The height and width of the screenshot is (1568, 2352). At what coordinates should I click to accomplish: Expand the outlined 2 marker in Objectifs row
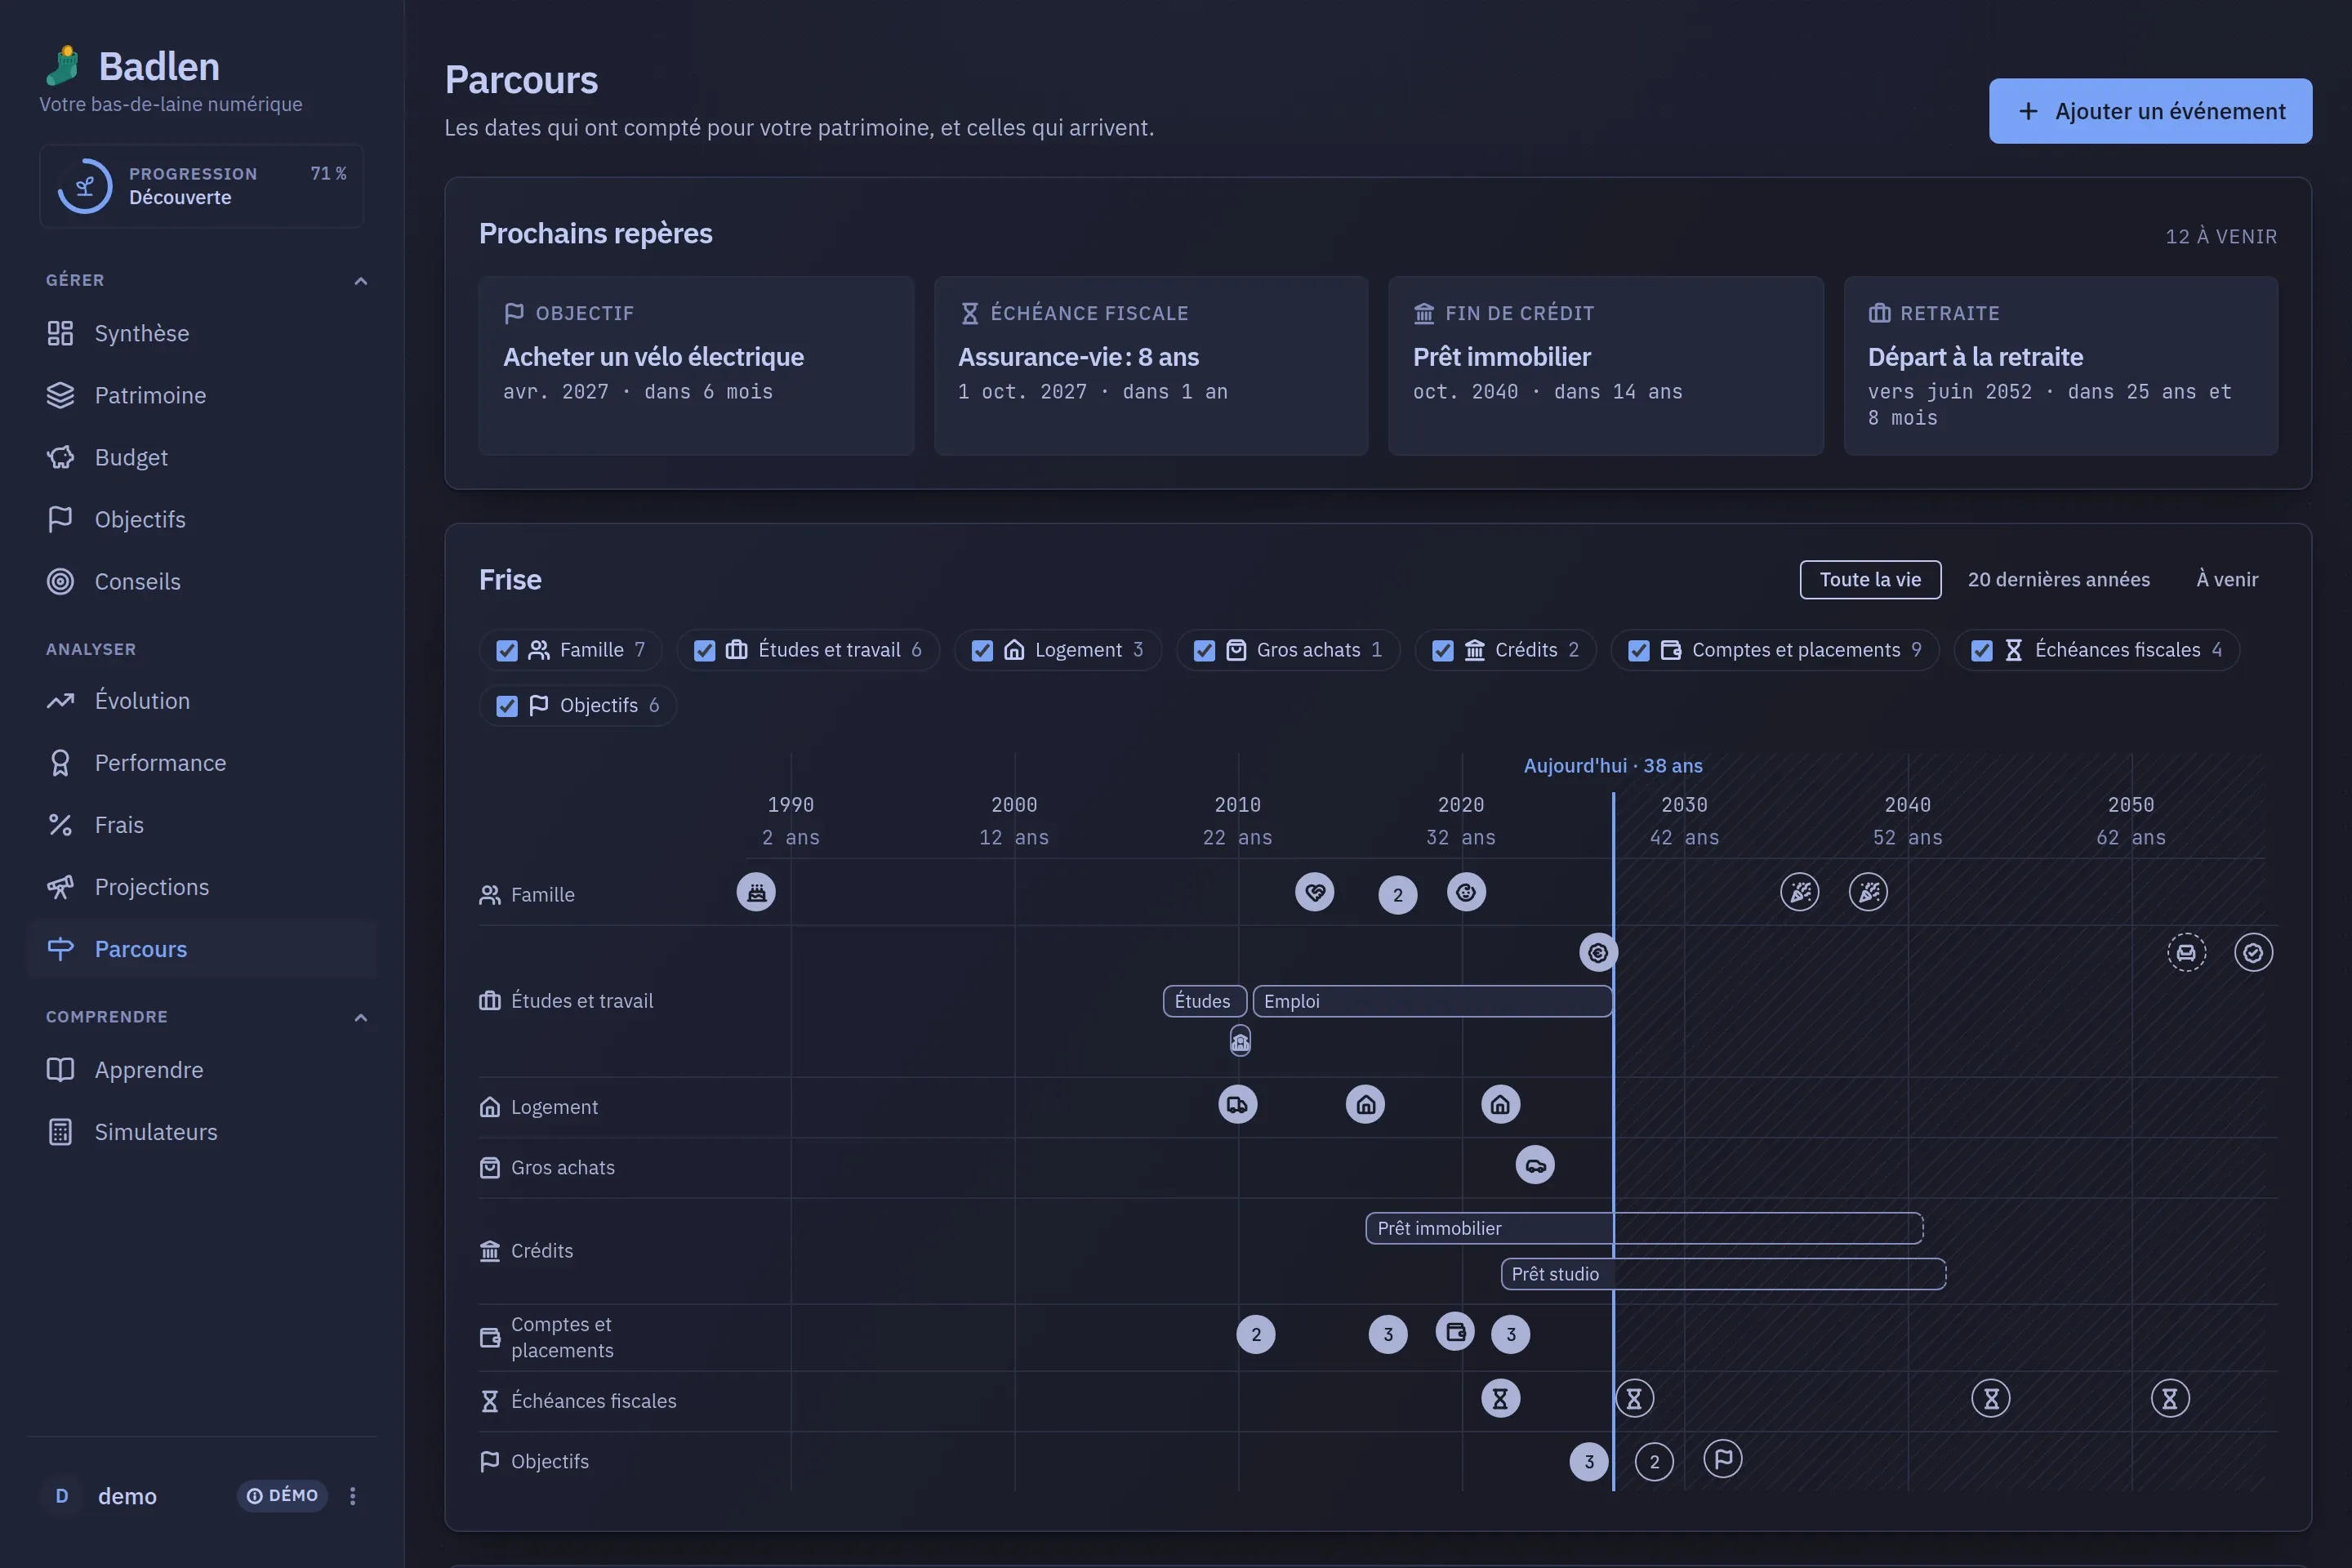(x=1654, y=1462)
